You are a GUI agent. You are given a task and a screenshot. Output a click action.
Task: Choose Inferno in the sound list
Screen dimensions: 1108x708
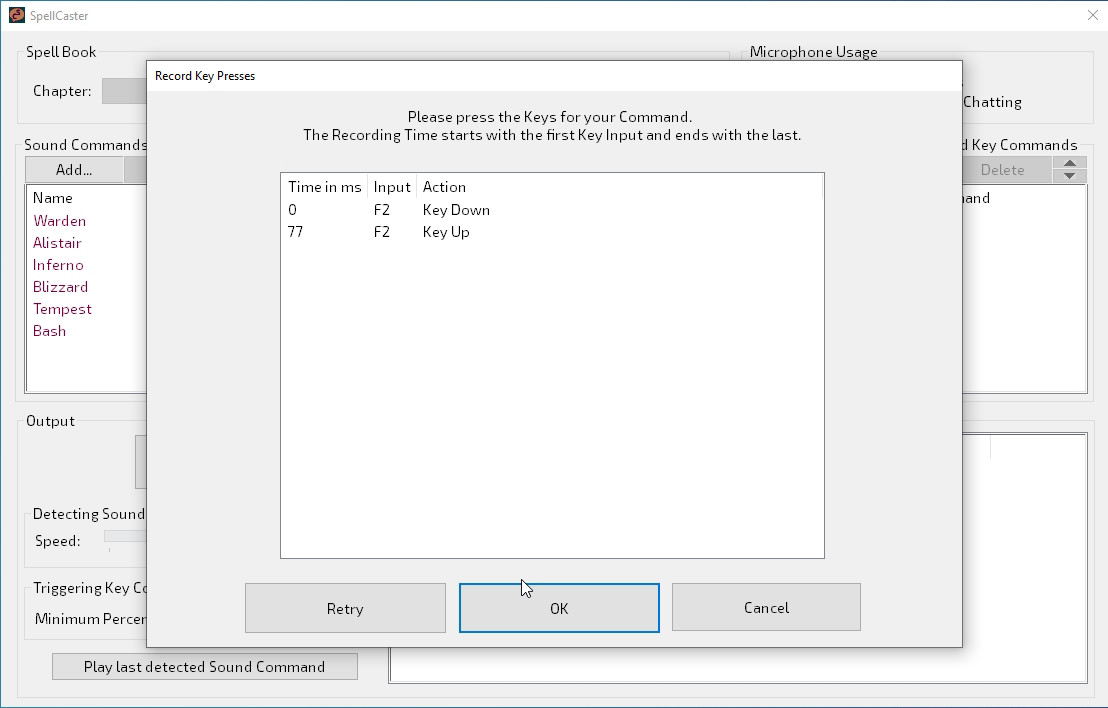tap(58, 265)
